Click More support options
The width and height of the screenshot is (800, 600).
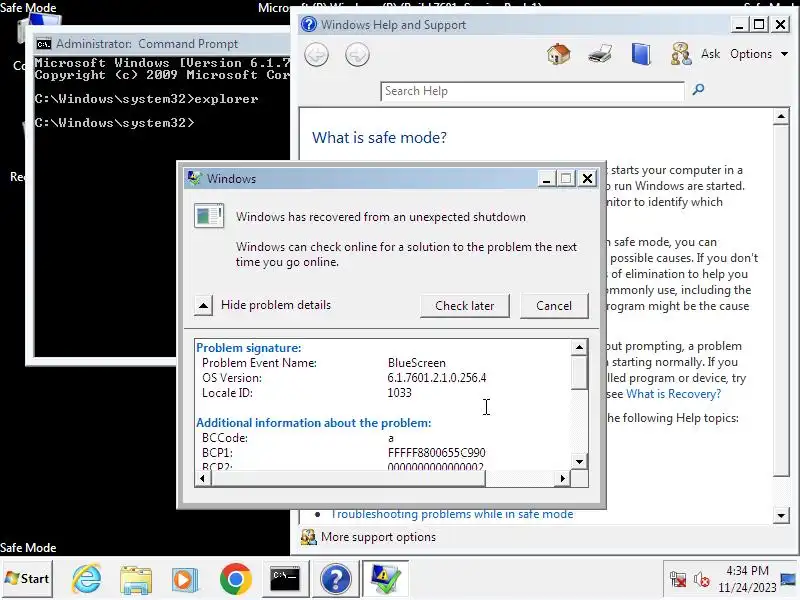(378, 537)
